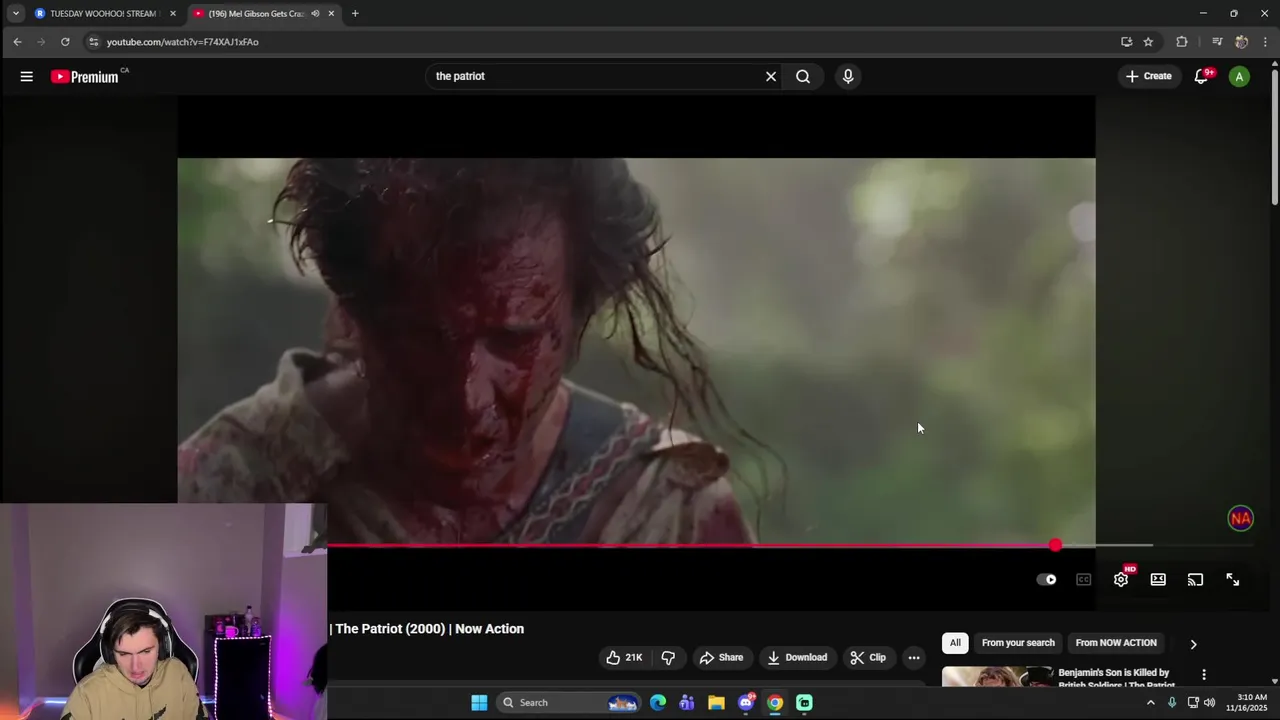
Task: Clear the search text with the X
Action: pyautogui.click(x=771, y=76)
